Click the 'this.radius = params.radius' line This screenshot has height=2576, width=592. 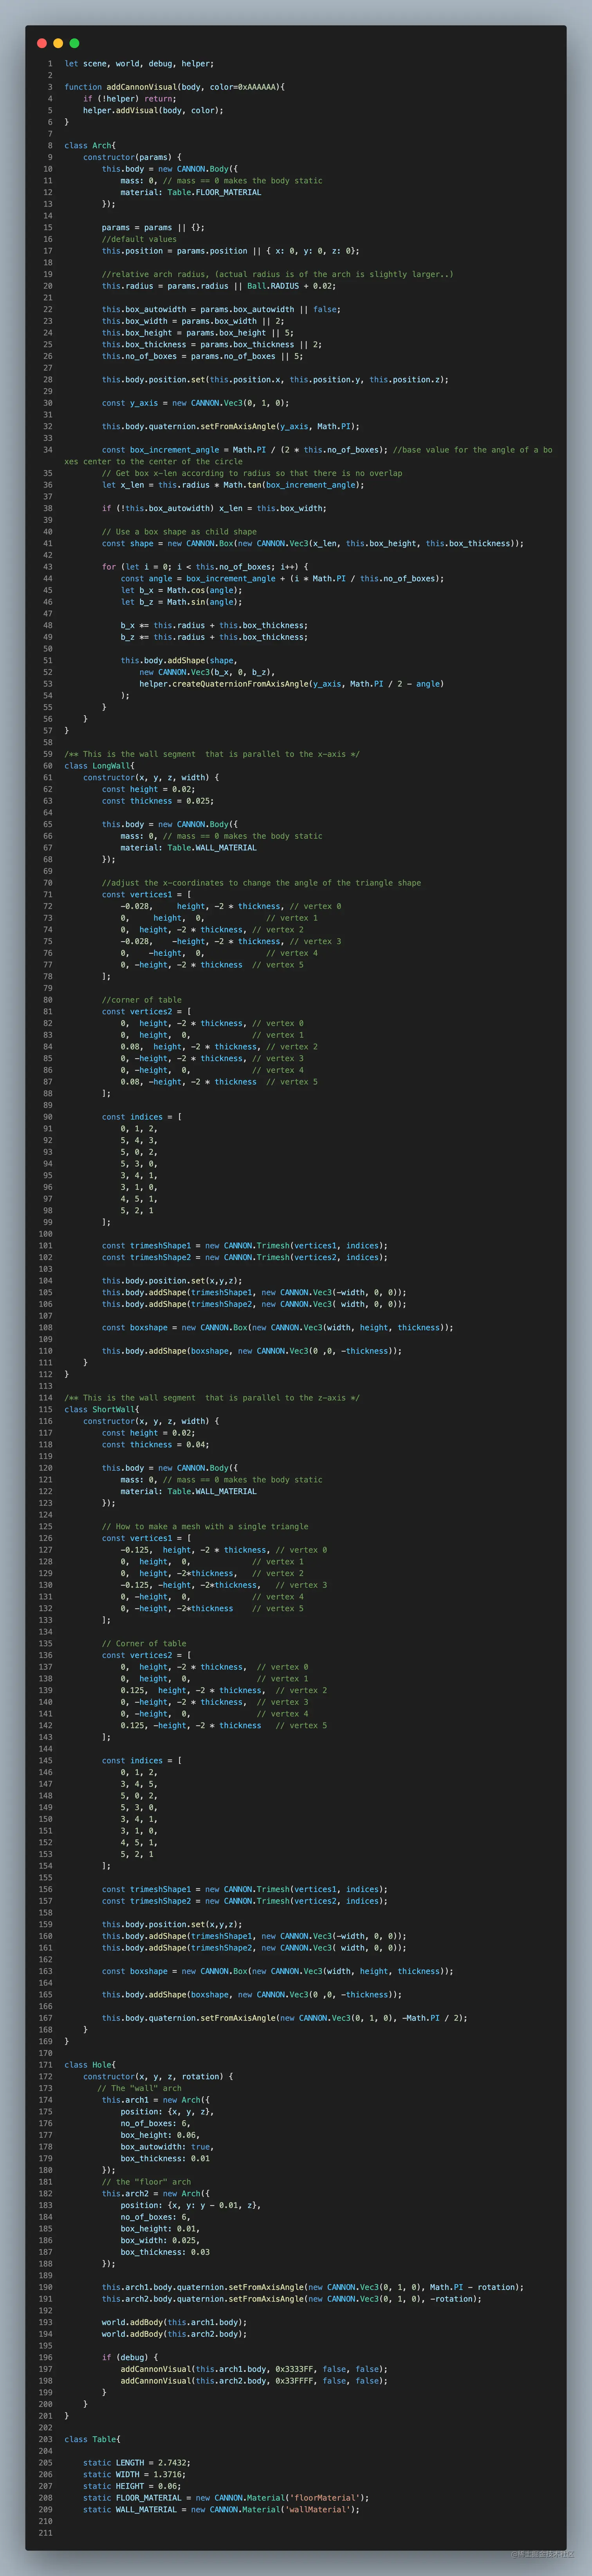tap(219, 286)
